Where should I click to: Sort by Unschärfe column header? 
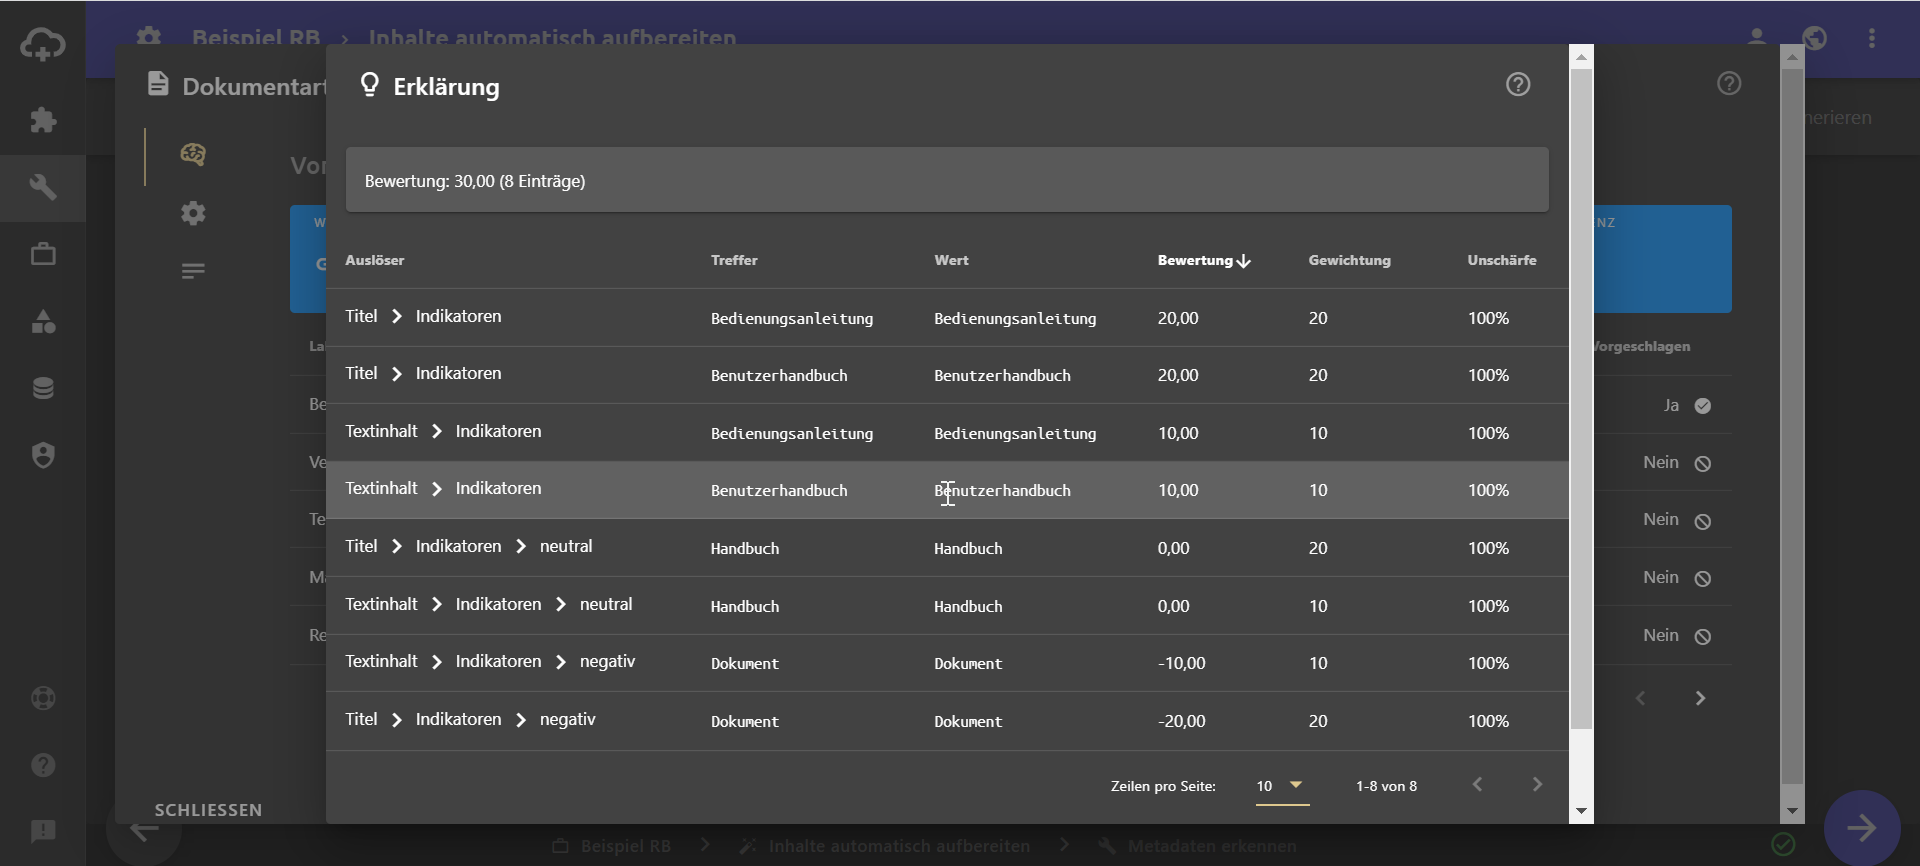(x=1502, y=260)
